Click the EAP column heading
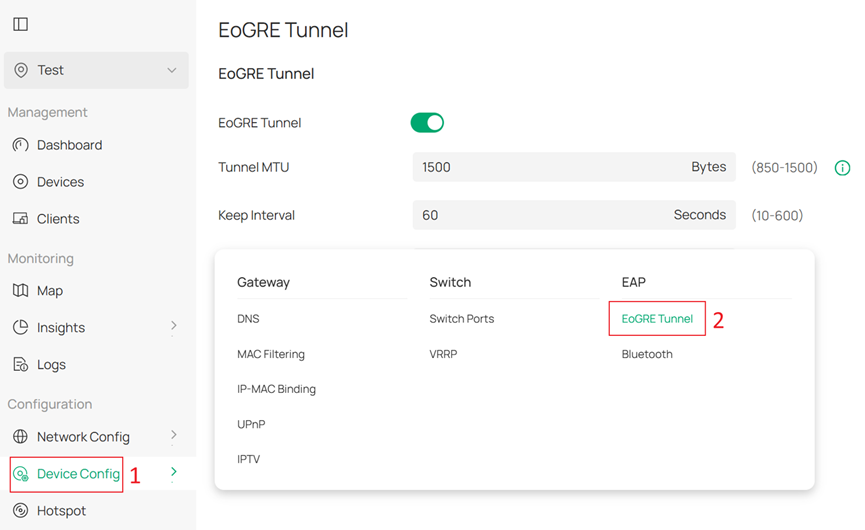 (x=633, y=282)
